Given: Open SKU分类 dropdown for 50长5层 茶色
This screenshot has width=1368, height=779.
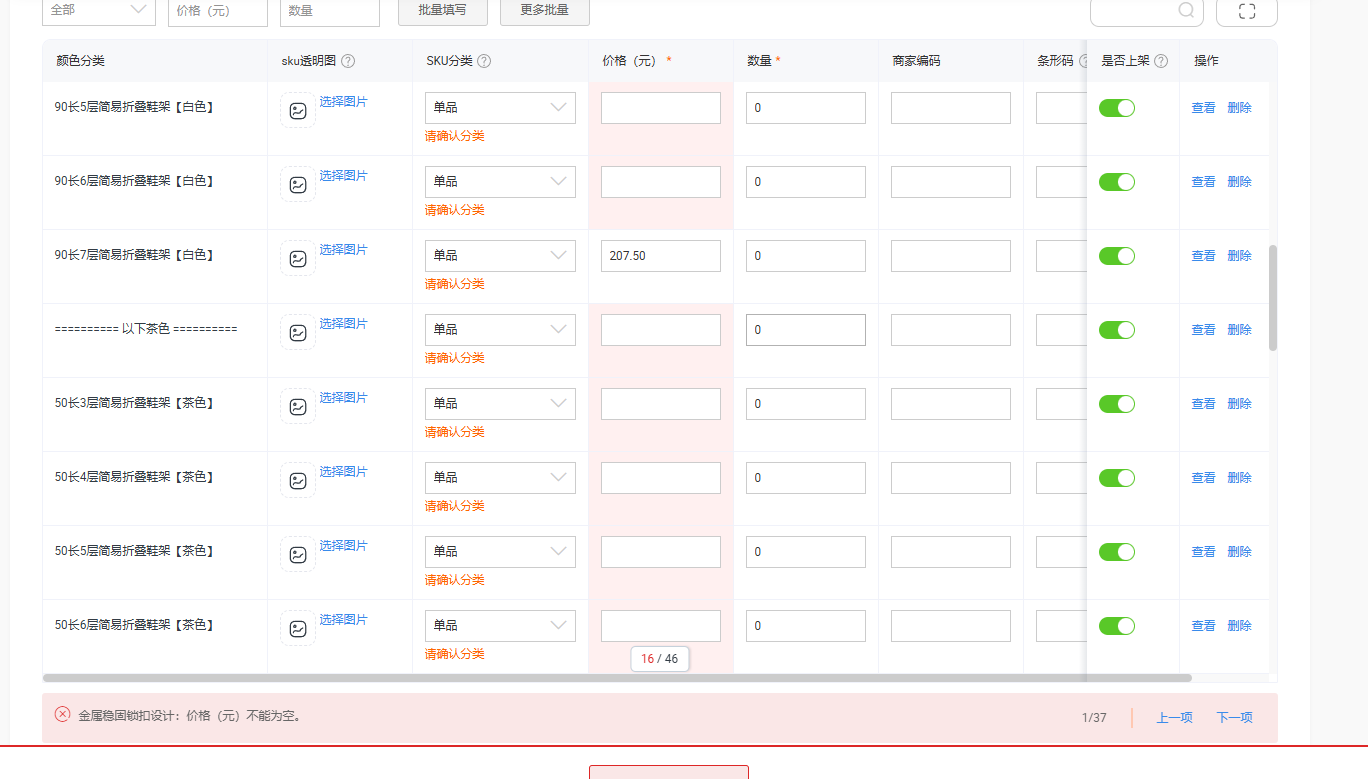Looking at the screenshot, I should 500,552.
